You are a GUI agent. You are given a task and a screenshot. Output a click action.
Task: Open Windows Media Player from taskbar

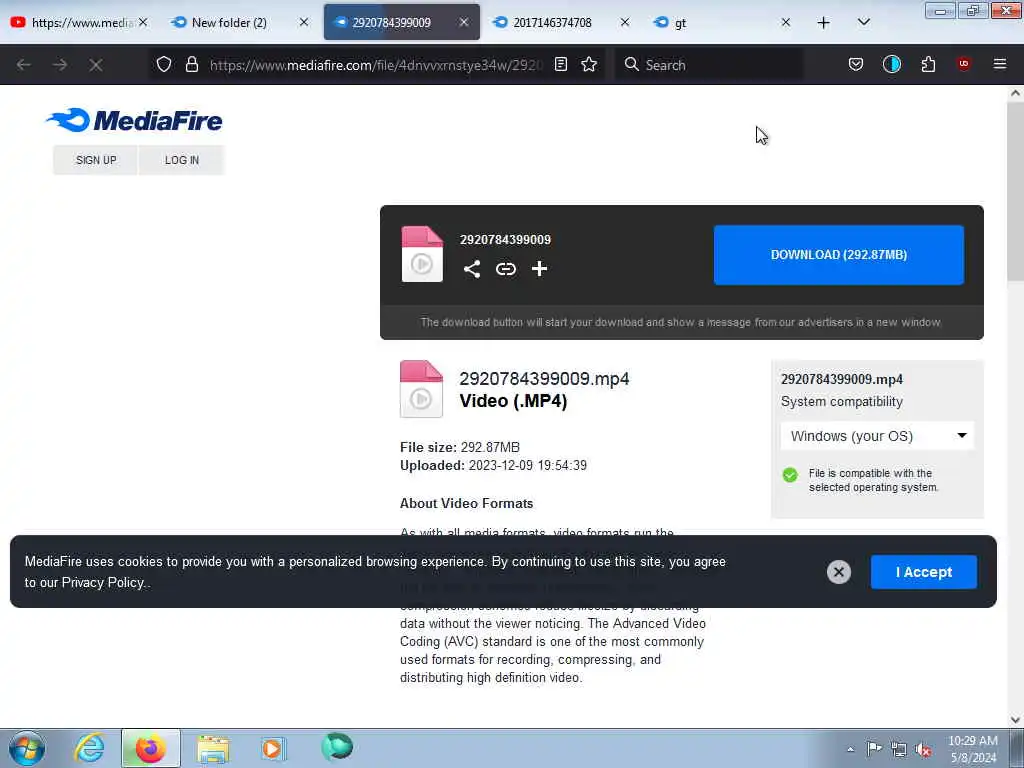pyautogui.click(x=273, y=748)
